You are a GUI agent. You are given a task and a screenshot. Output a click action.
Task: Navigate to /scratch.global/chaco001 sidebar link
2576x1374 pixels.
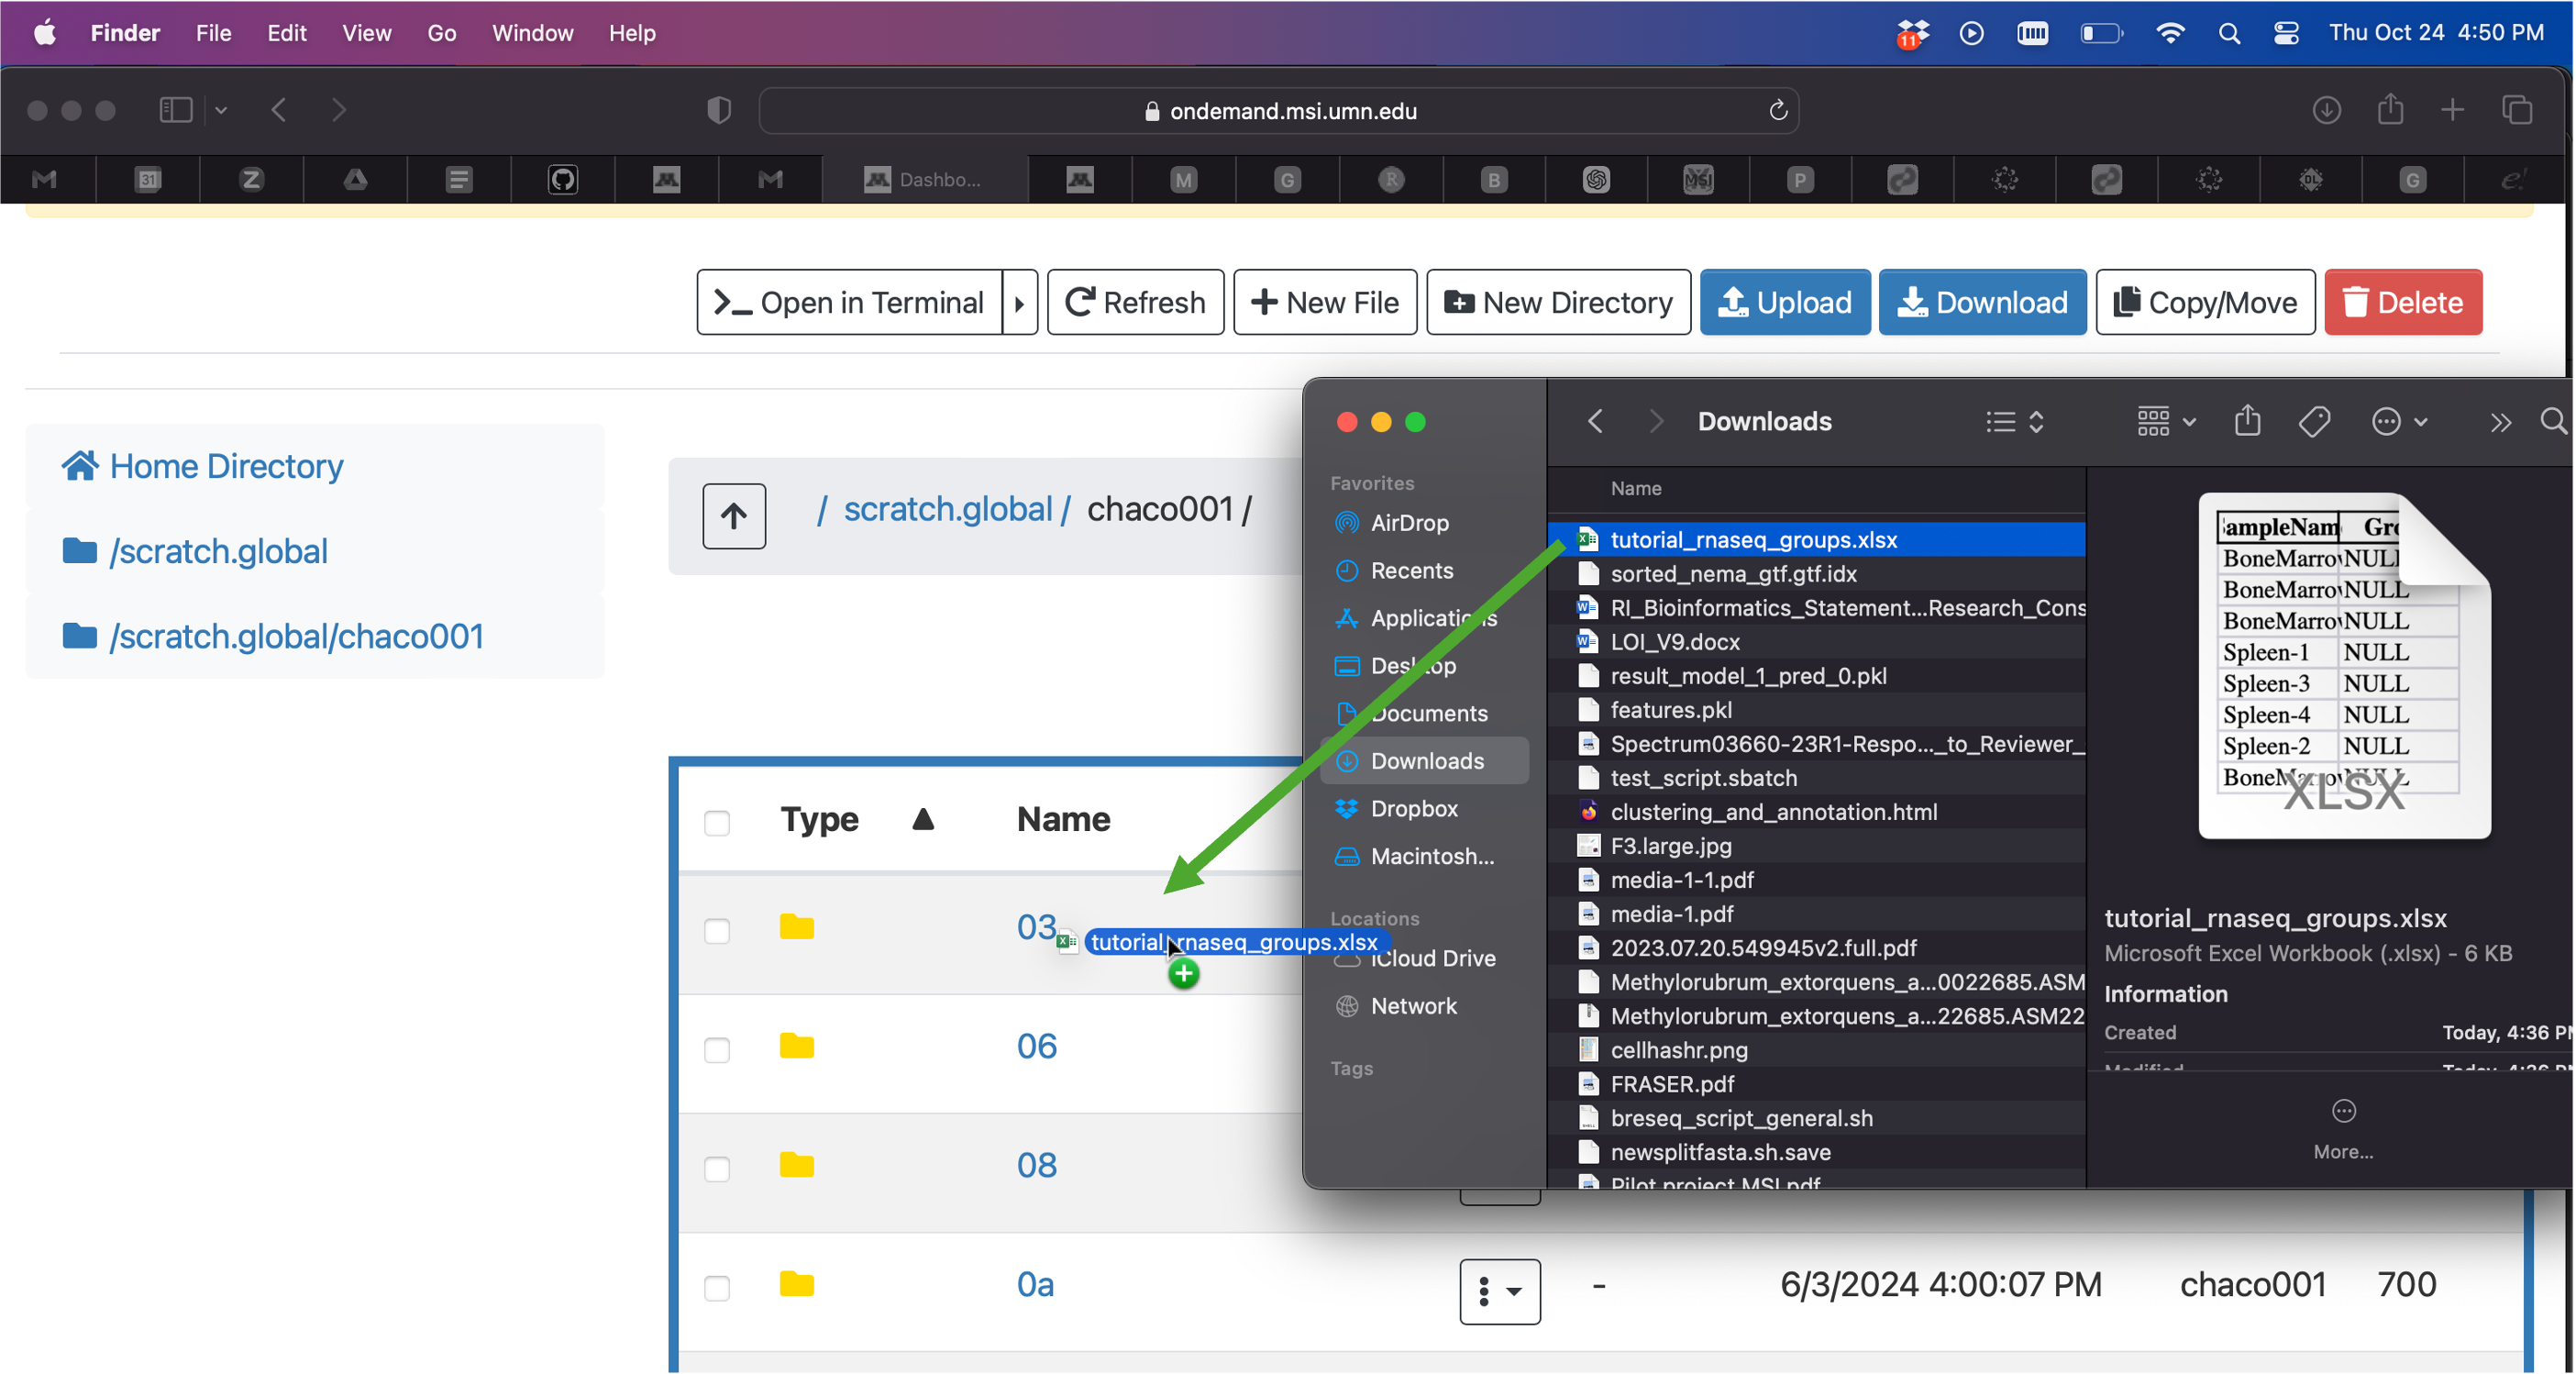273,636
